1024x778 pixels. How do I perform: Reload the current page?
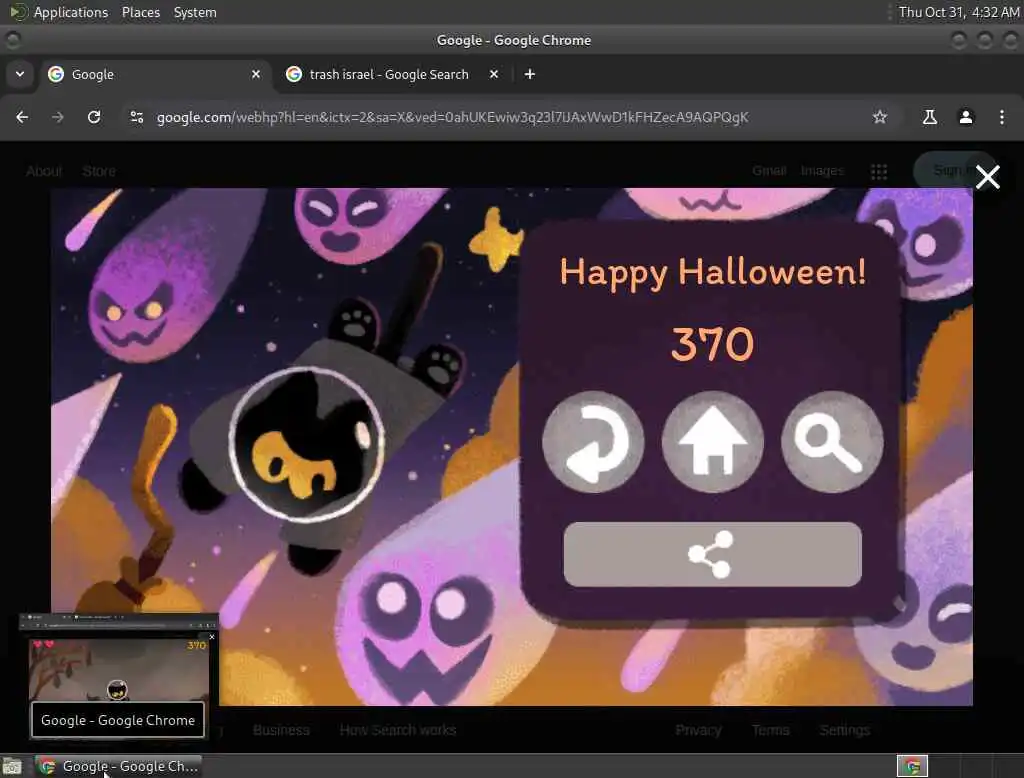coord(94,117)
